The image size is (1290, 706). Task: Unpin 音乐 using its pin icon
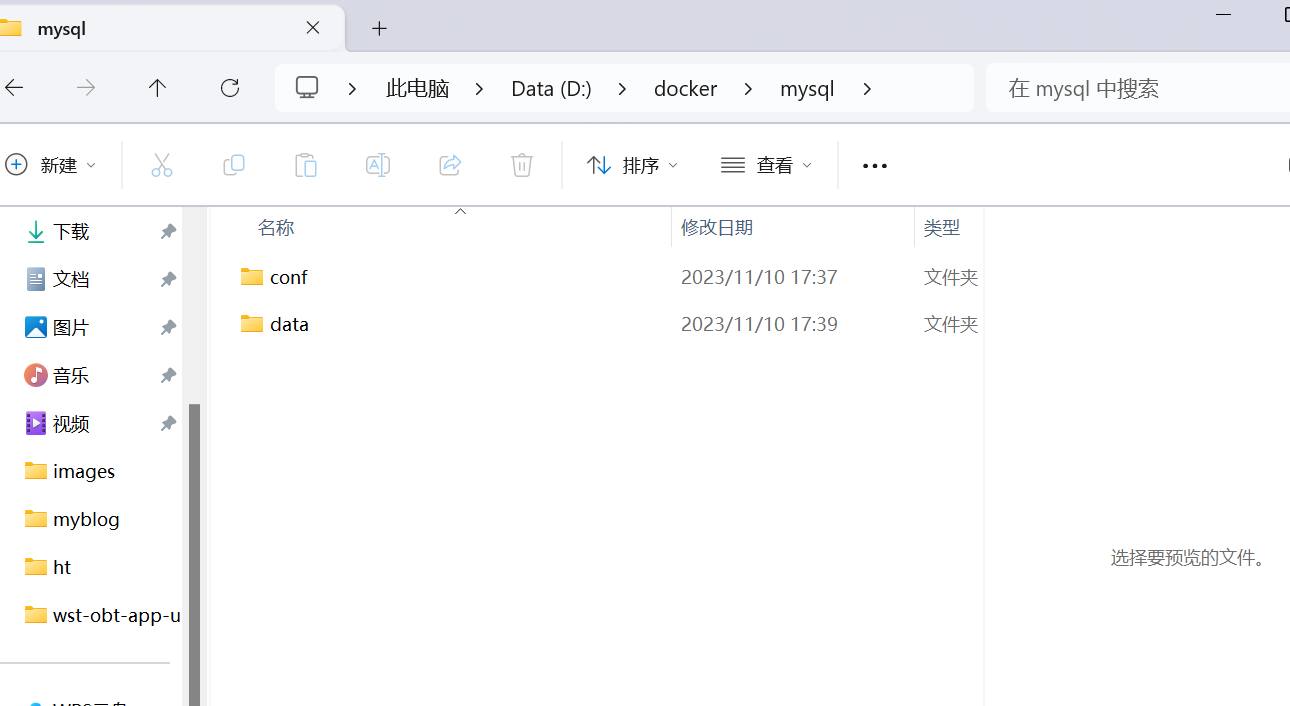[168, 375]
